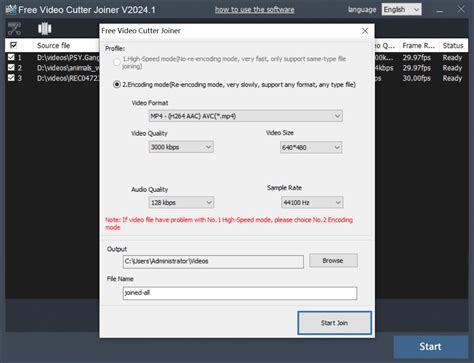Viewport: 474px width, 363px height.
Task: Click the File Name field joined-all
Action: (x=240, y=293)
